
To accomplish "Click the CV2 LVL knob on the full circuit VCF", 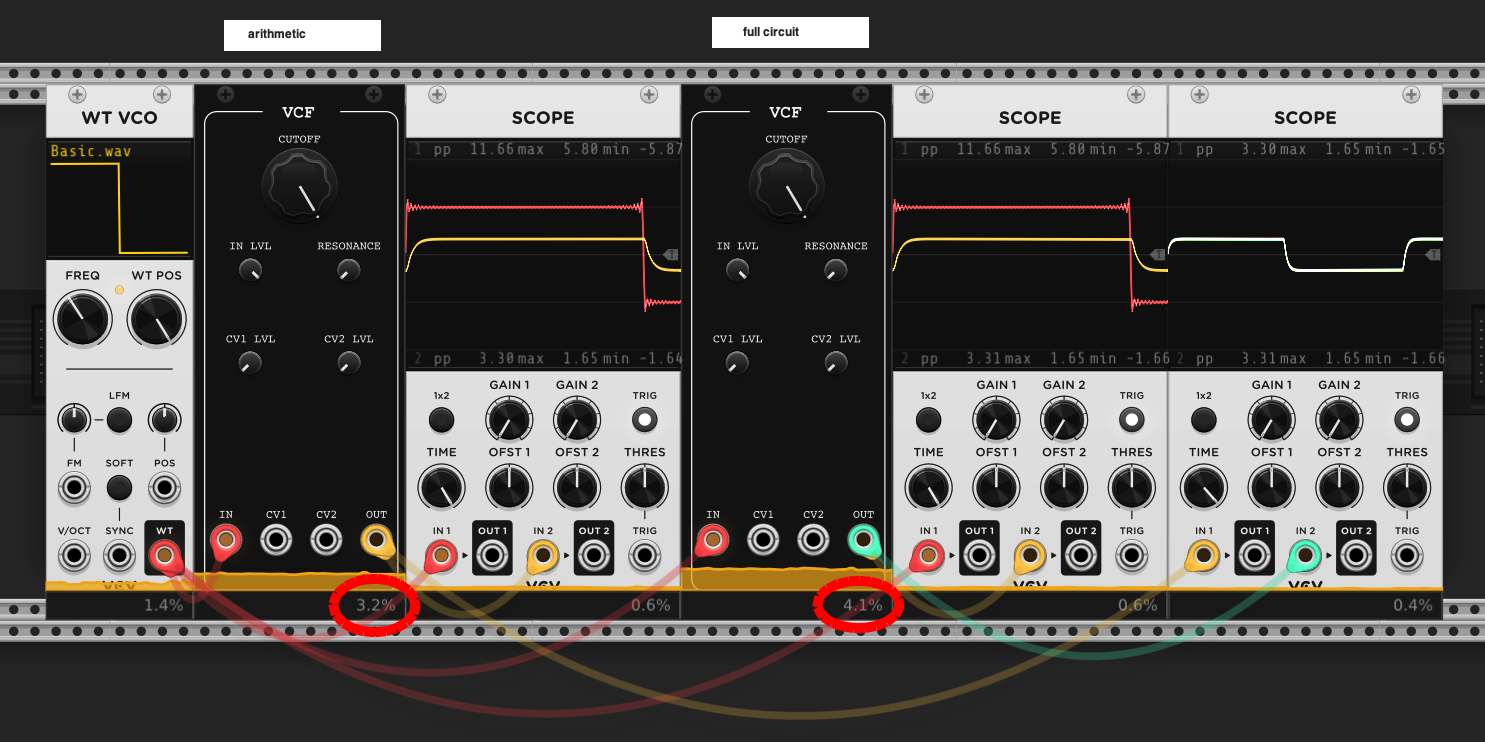I will coord(835,363).
